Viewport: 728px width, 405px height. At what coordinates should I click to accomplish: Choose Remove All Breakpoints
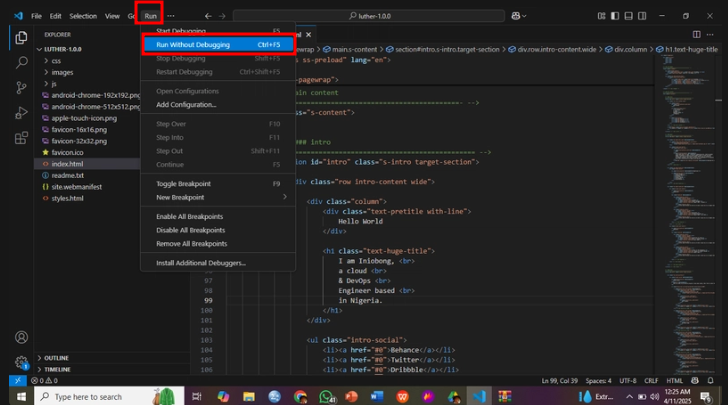coord(218,243)
